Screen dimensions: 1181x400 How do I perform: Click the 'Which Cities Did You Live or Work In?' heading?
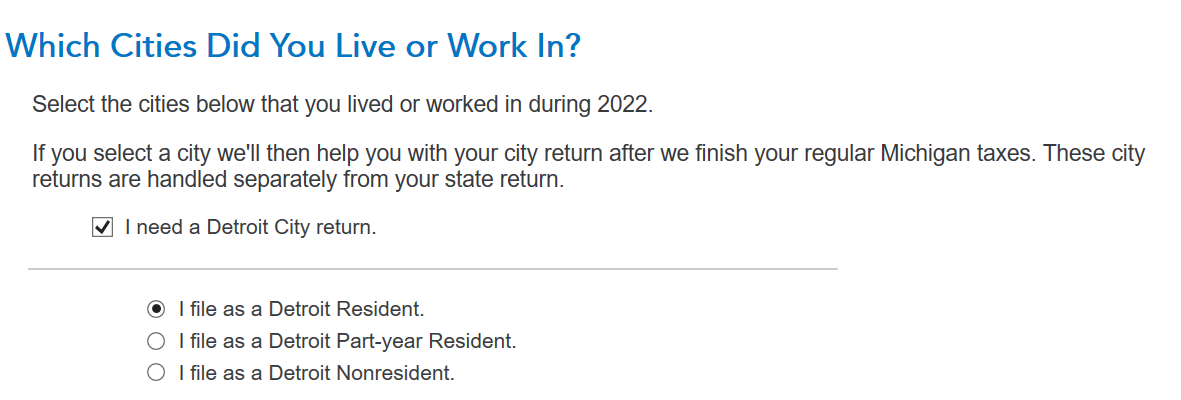click(x=294, y=45)
